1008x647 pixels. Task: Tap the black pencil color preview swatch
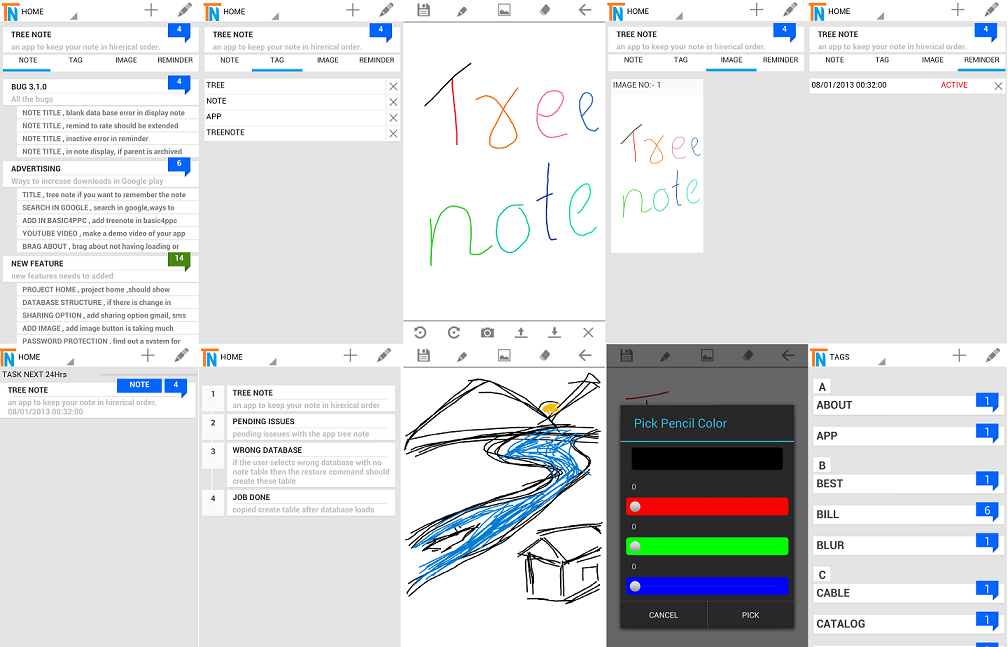pyautogui.click(x=707, y=459)
